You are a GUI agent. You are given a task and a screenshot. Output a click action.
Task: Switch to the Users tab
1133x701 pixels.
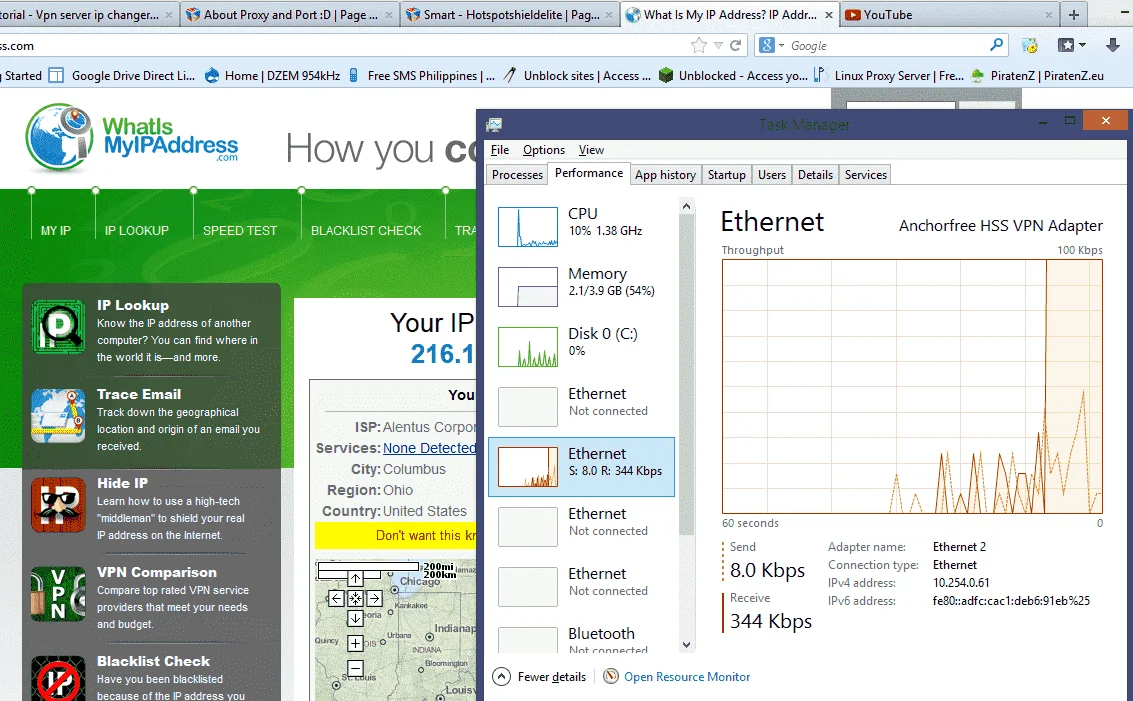(772, 175)
